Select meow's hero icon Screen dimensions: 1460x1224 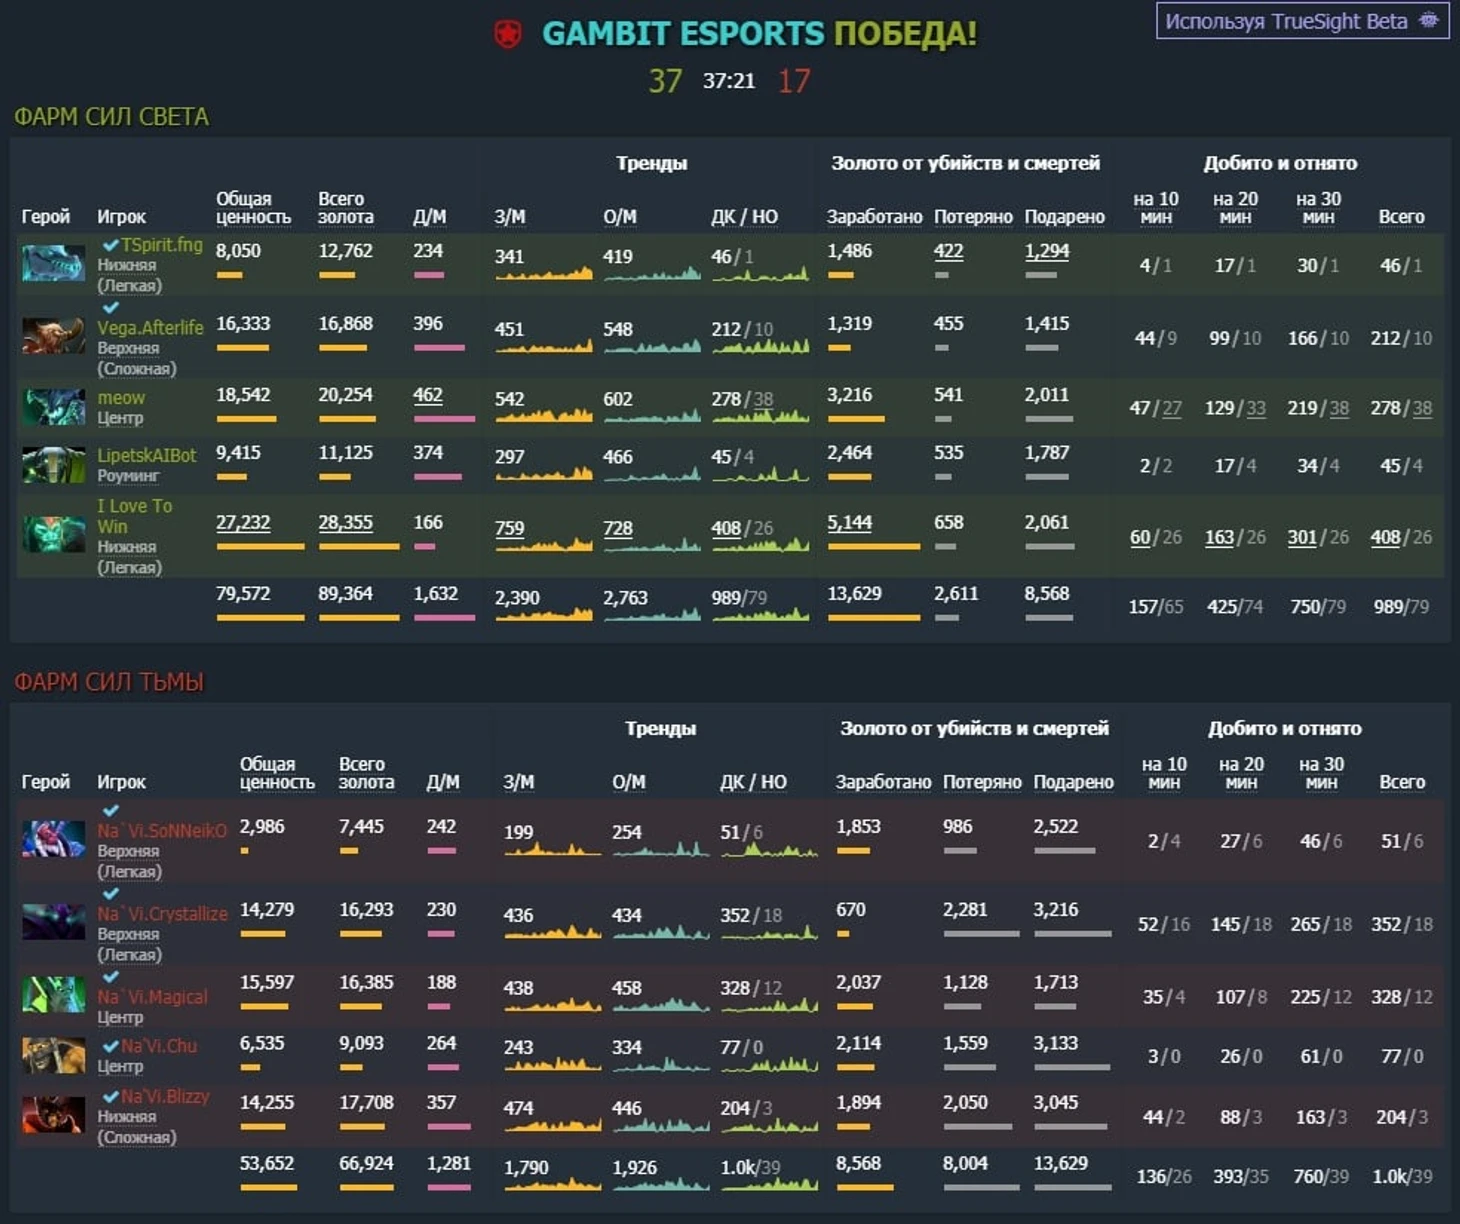point(53,407)
